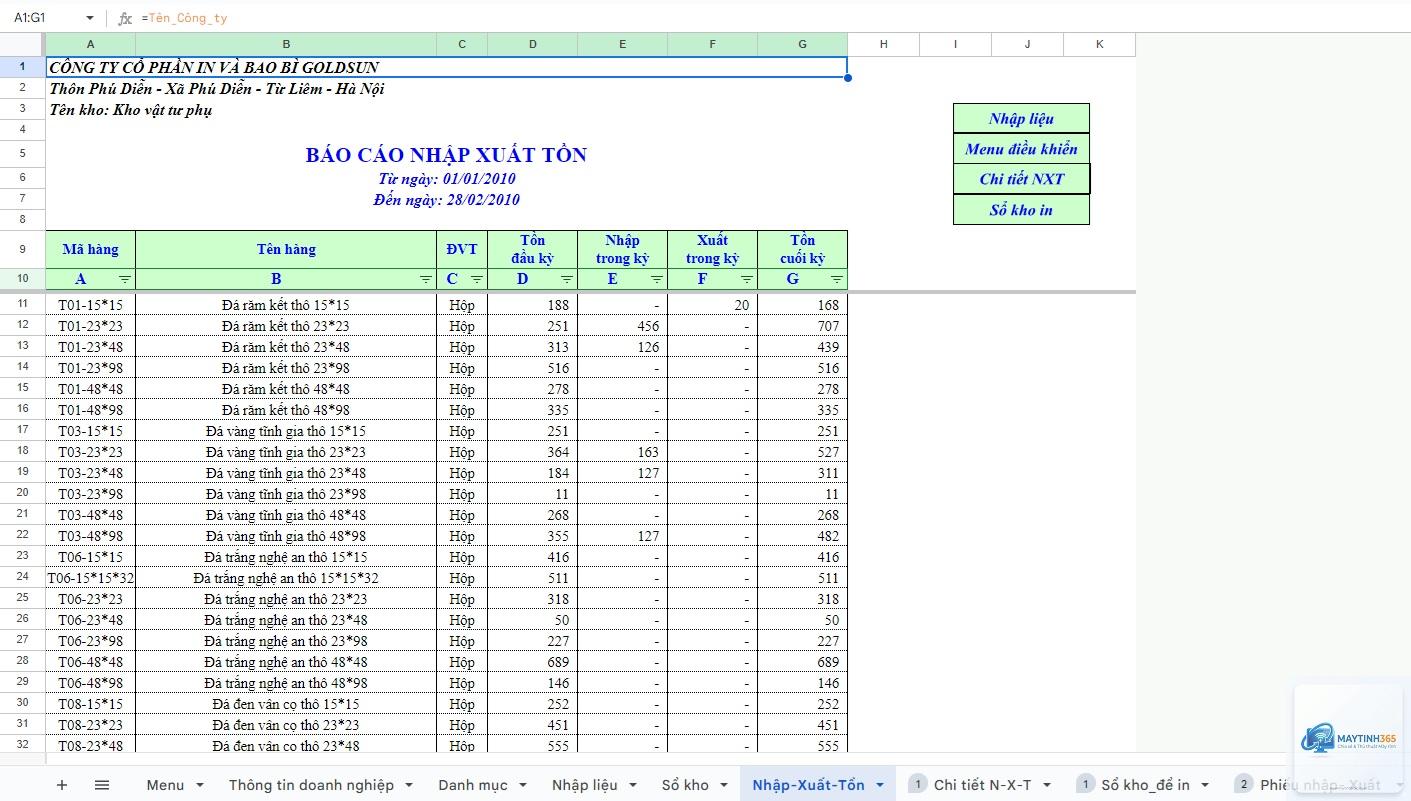The image size is (1411, 801).
Task: Open filter menu for column C ĐVT
Action: pos(477,280)
